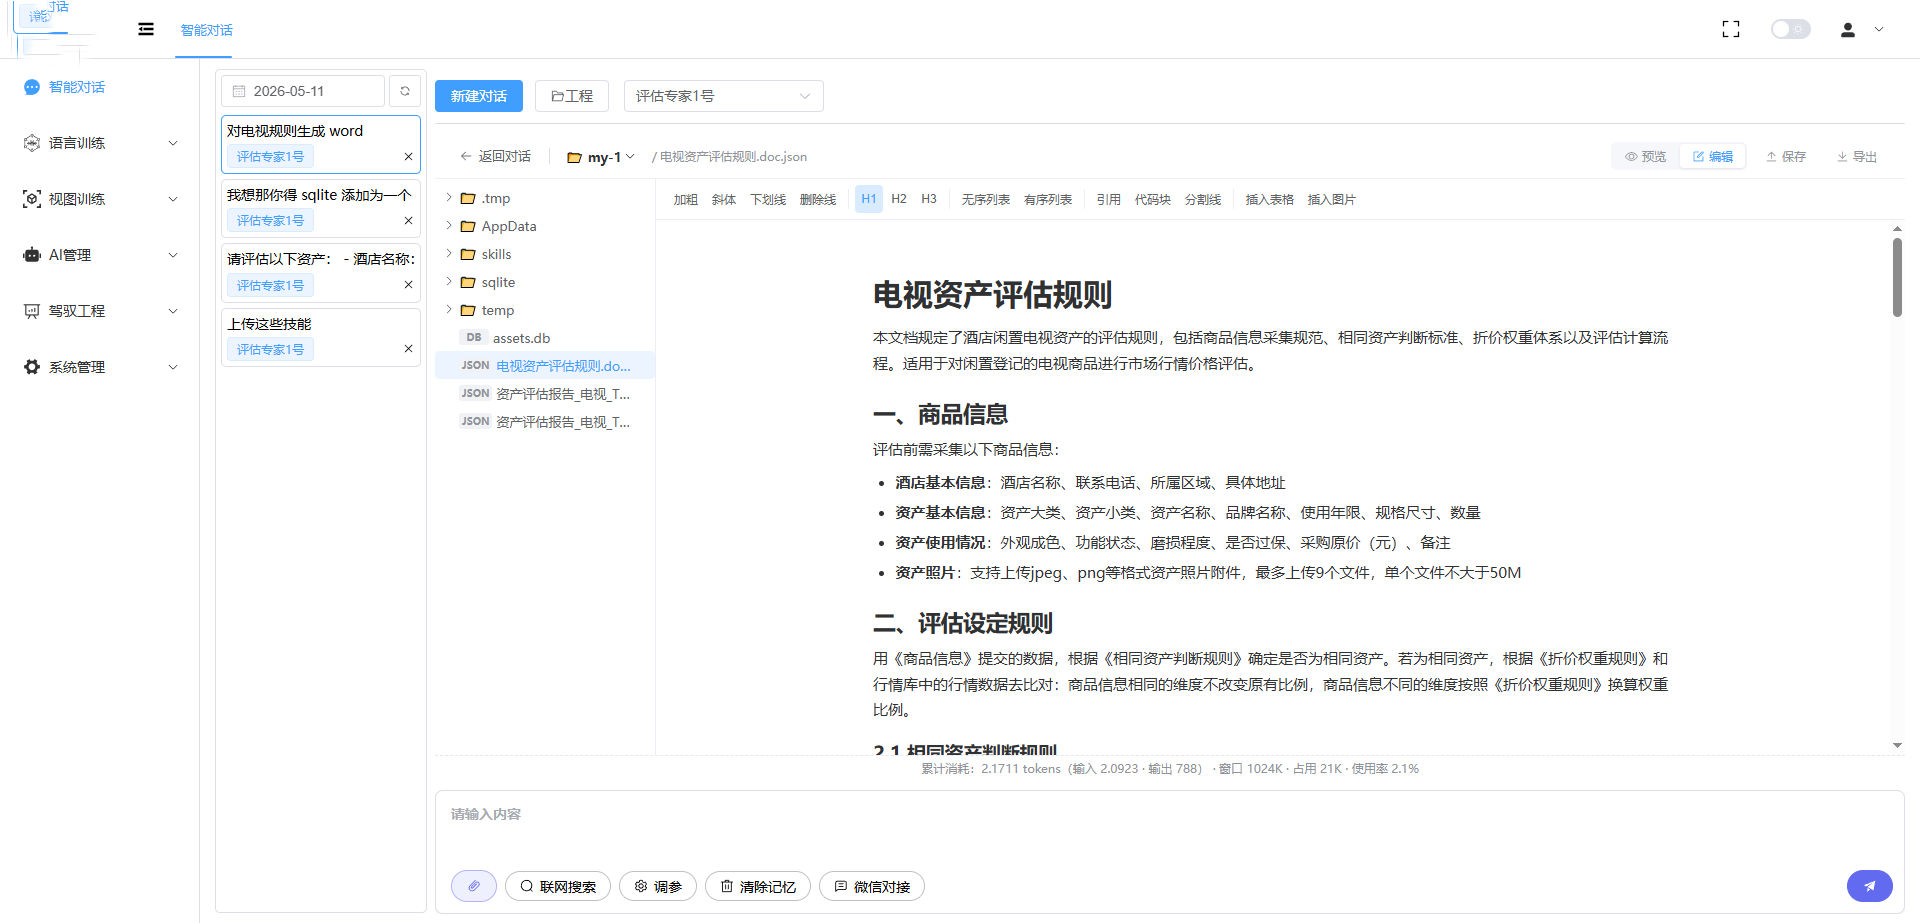This screenshot has height=923, width=1920.
Task: Insert 代码块 code block
Action: tap(1153, 200)
